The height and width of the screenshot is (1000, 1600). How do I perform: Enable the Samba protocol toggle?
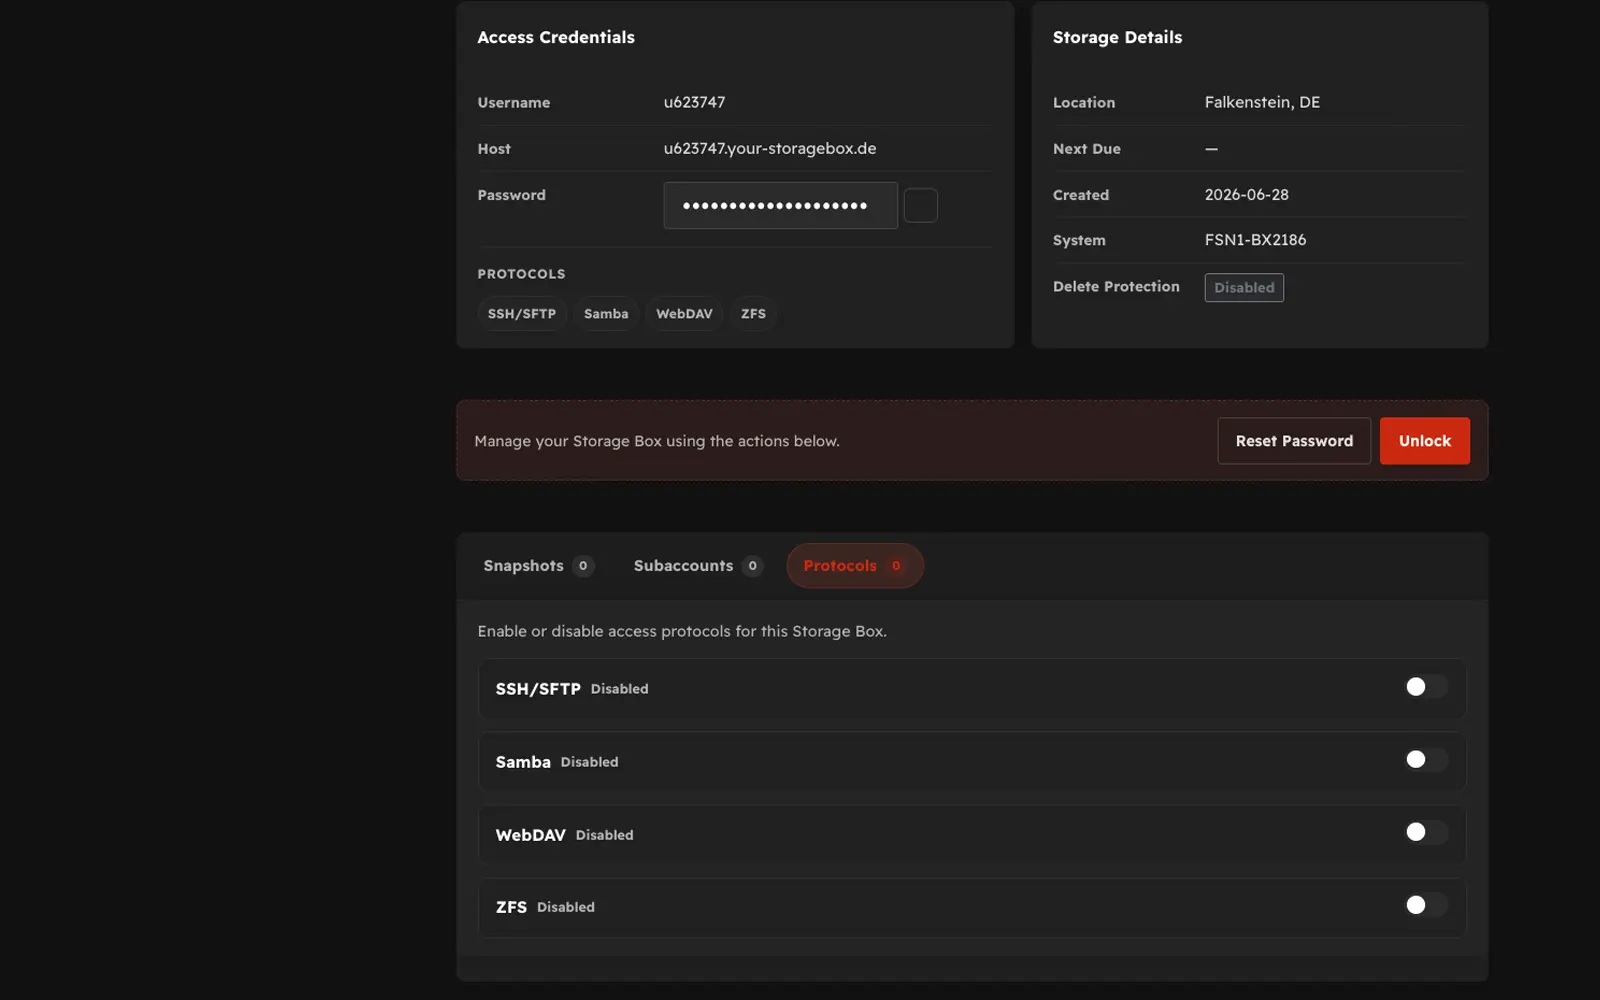click(1426, 760)
